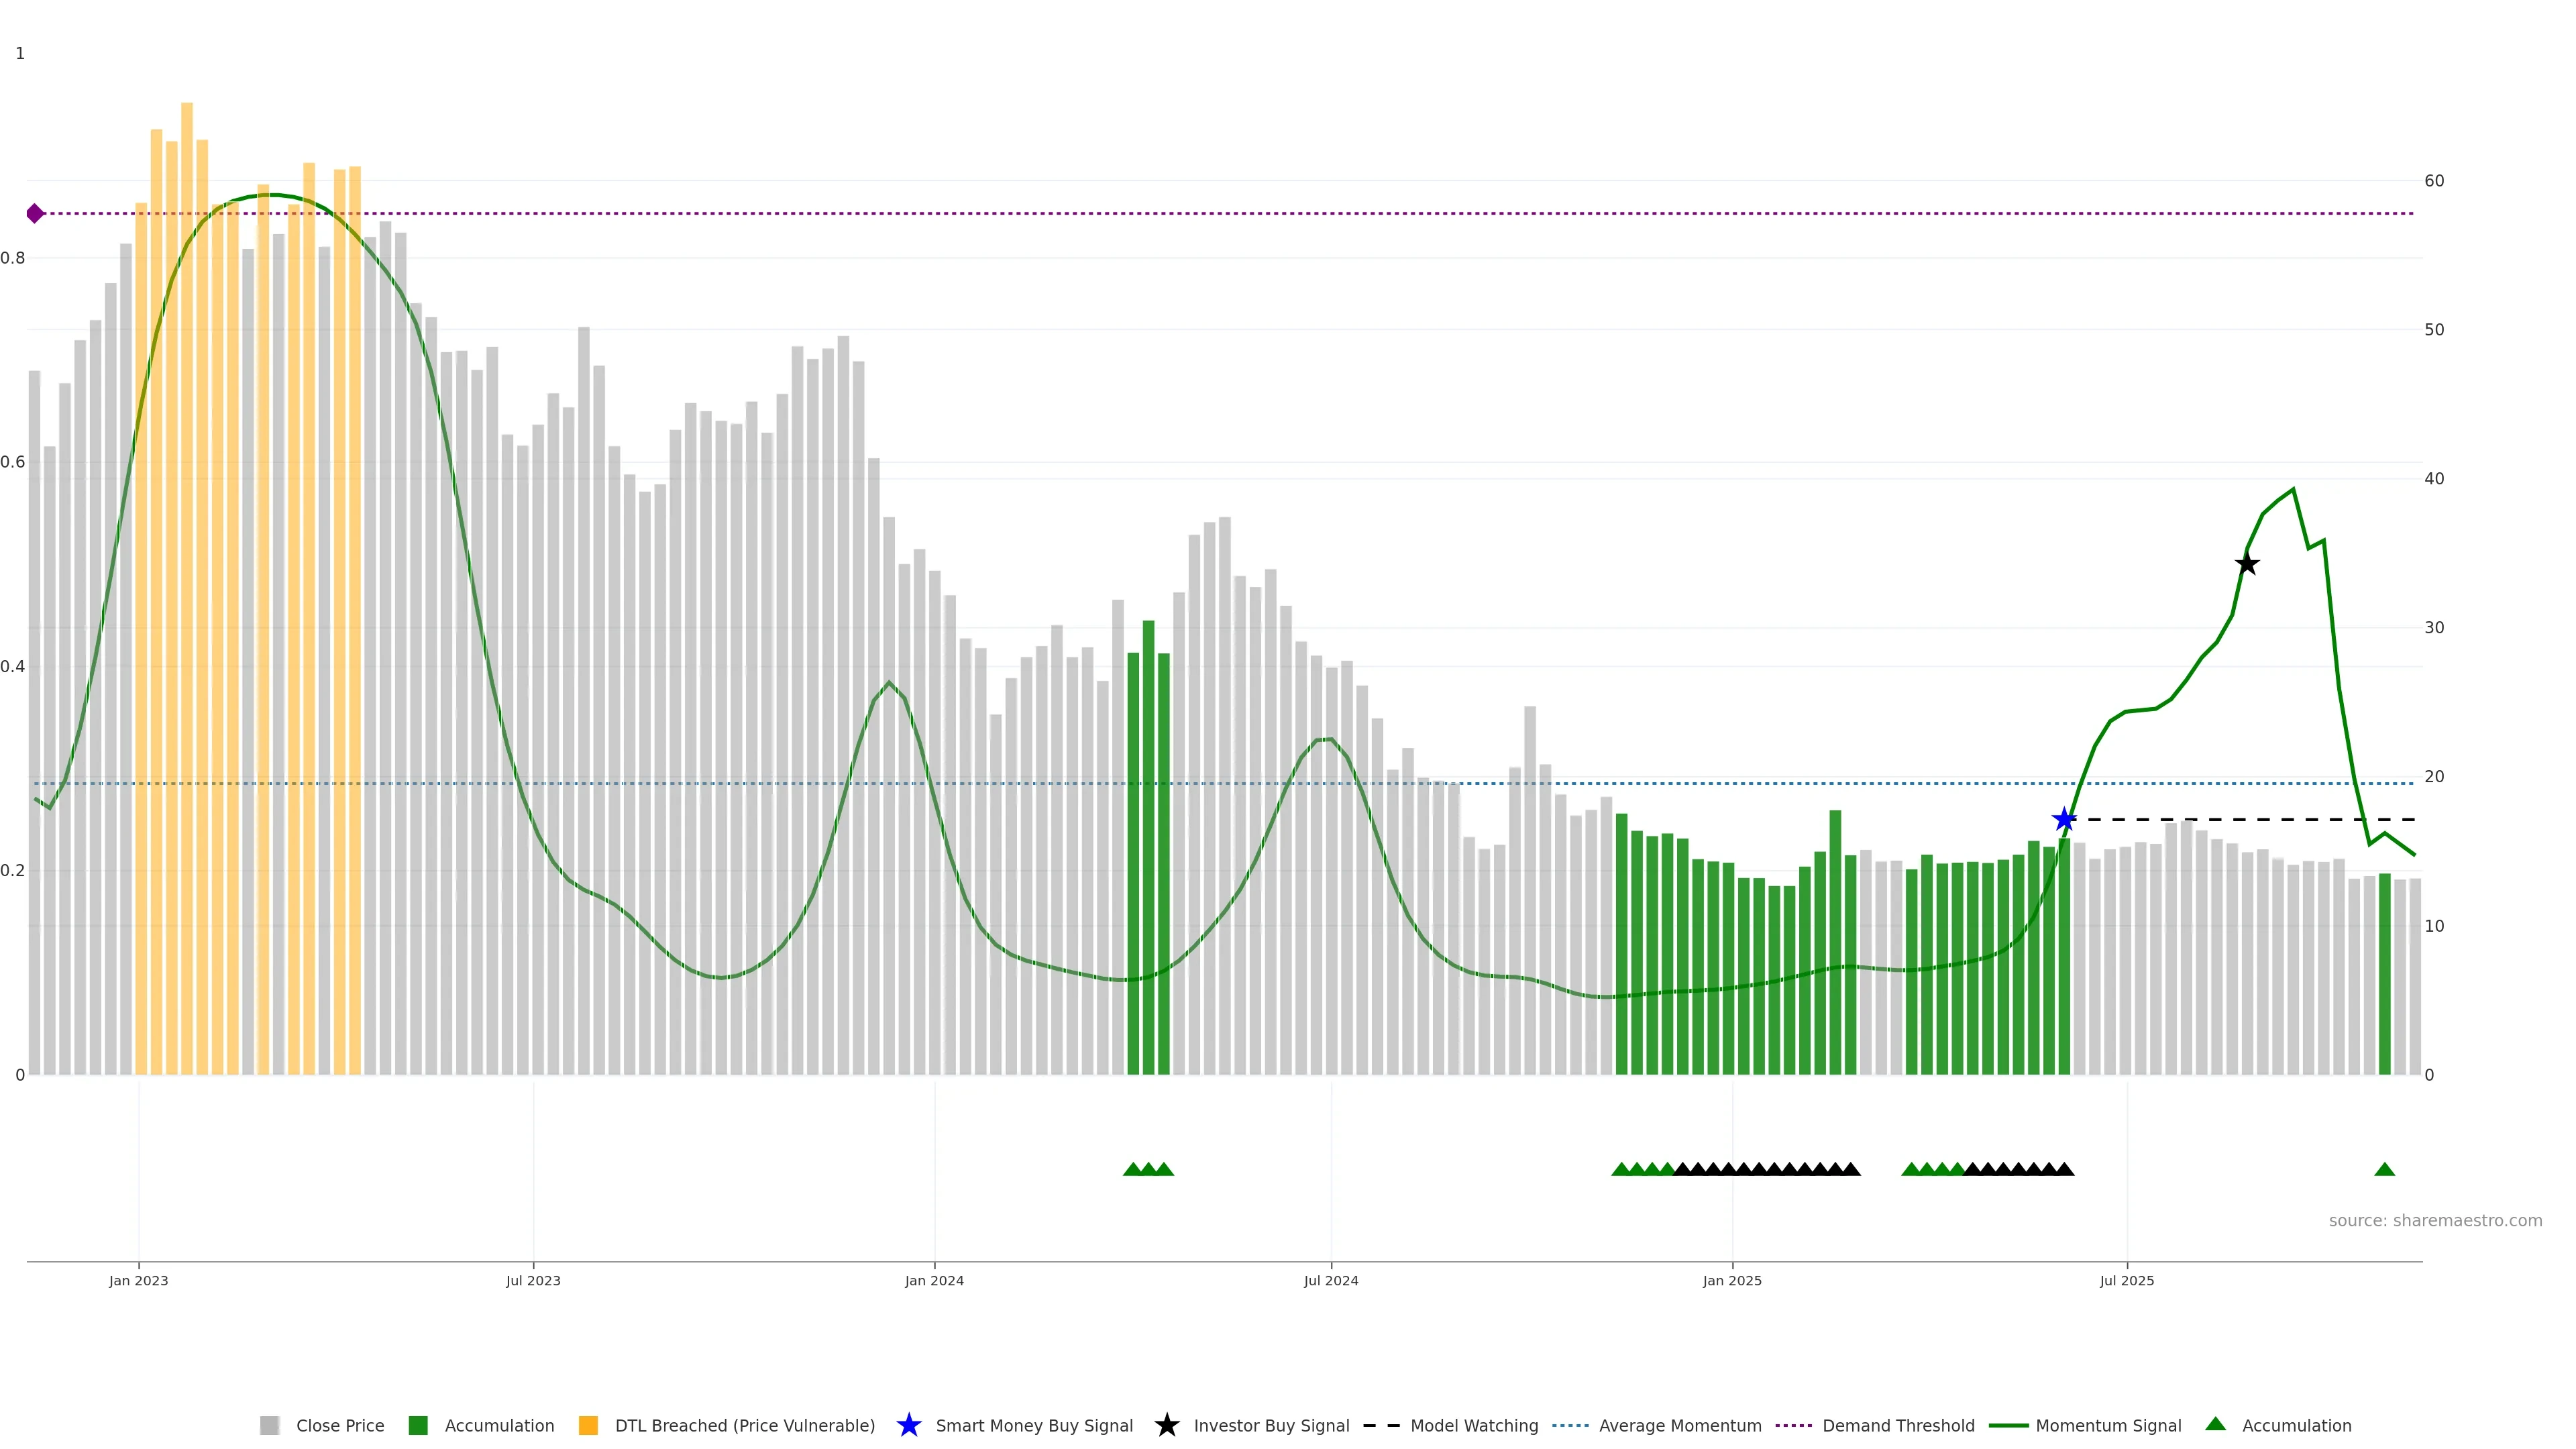Click the orange DTL Breached legend swatch
The height and width of the screenshot is (1449, 2576).
(588, 1425)
